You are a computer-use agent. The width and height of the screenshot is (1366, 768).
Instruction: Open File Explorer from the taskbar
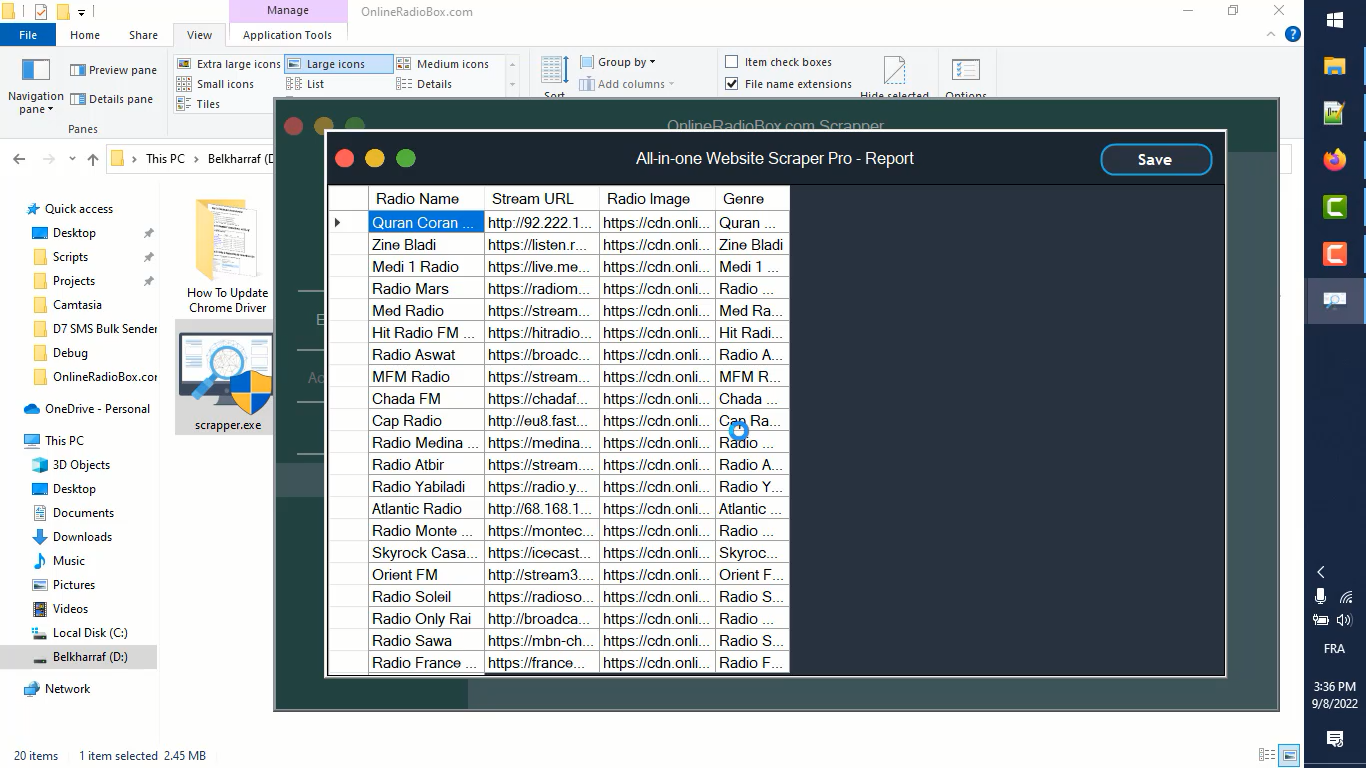[1334, 66]
